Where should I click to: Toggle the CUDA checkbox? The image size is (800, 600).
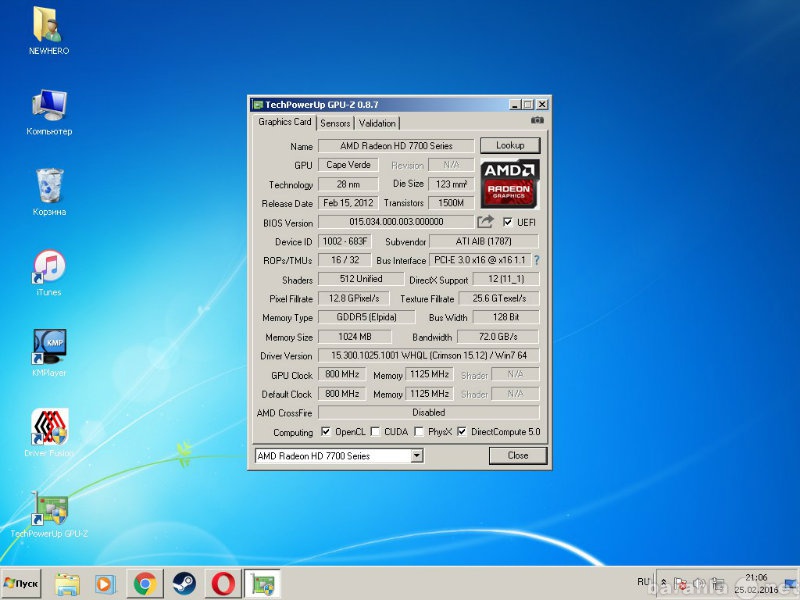[375, 432]
